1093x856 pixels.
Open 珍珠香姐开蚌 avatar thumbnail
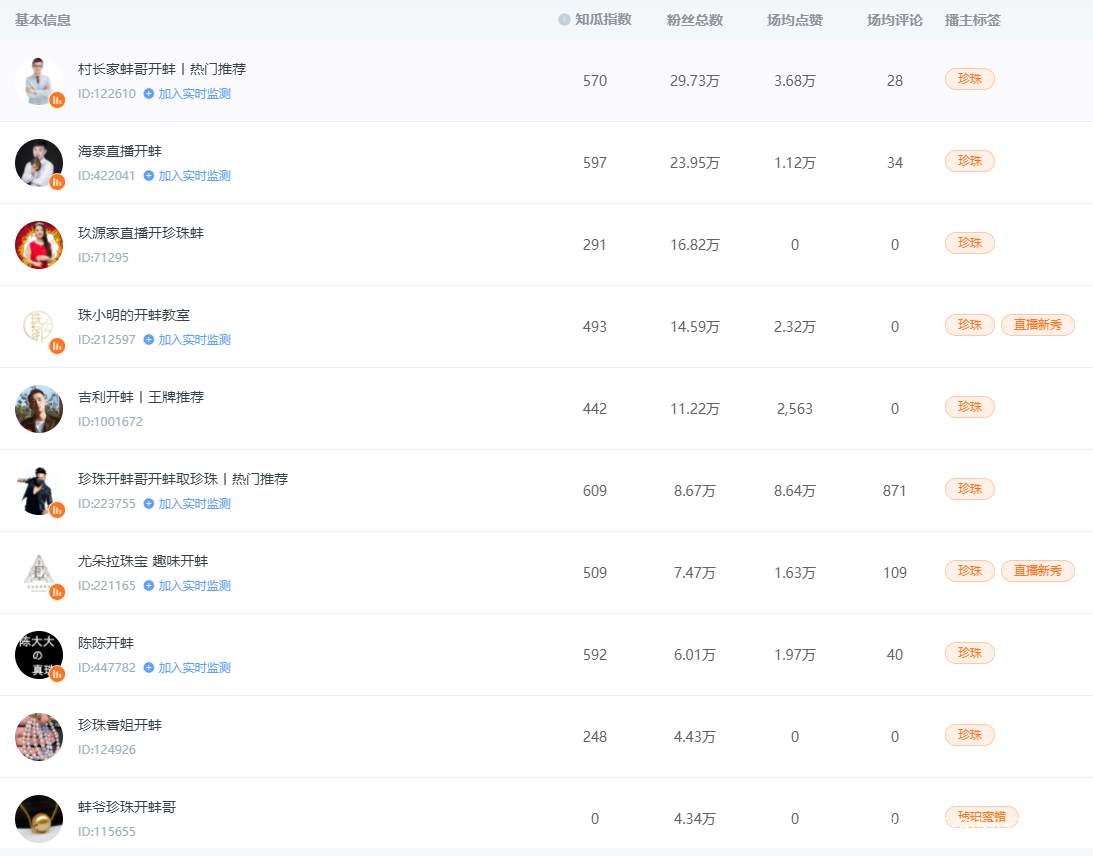[x=39, y=737]
